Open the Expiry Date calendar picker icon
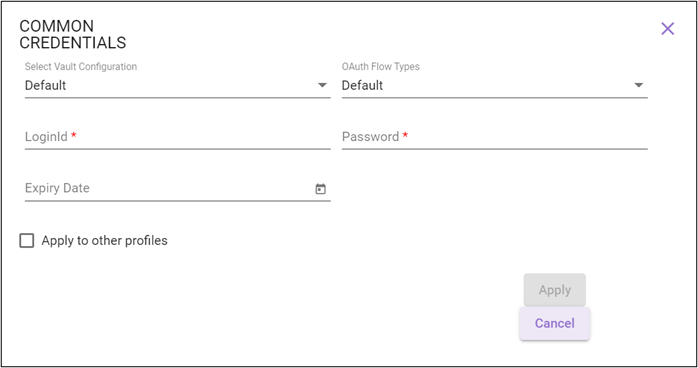Viewport: 698px width, 368px height. tap(321, 189)
